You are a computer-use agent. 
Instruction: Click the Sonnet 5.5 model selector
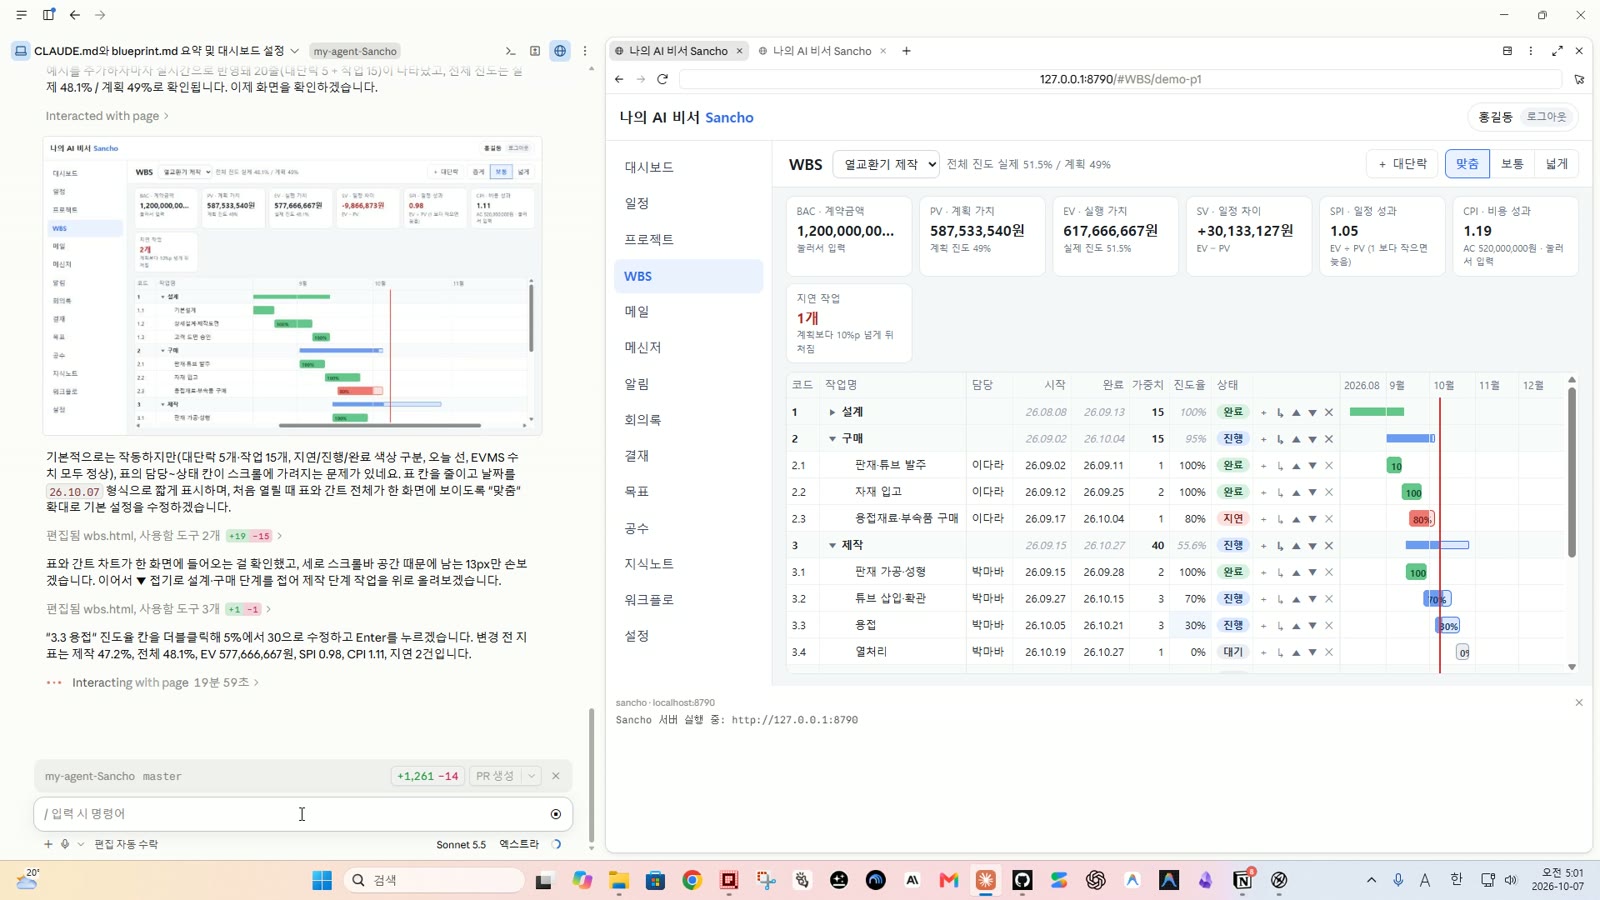point(461,844)
